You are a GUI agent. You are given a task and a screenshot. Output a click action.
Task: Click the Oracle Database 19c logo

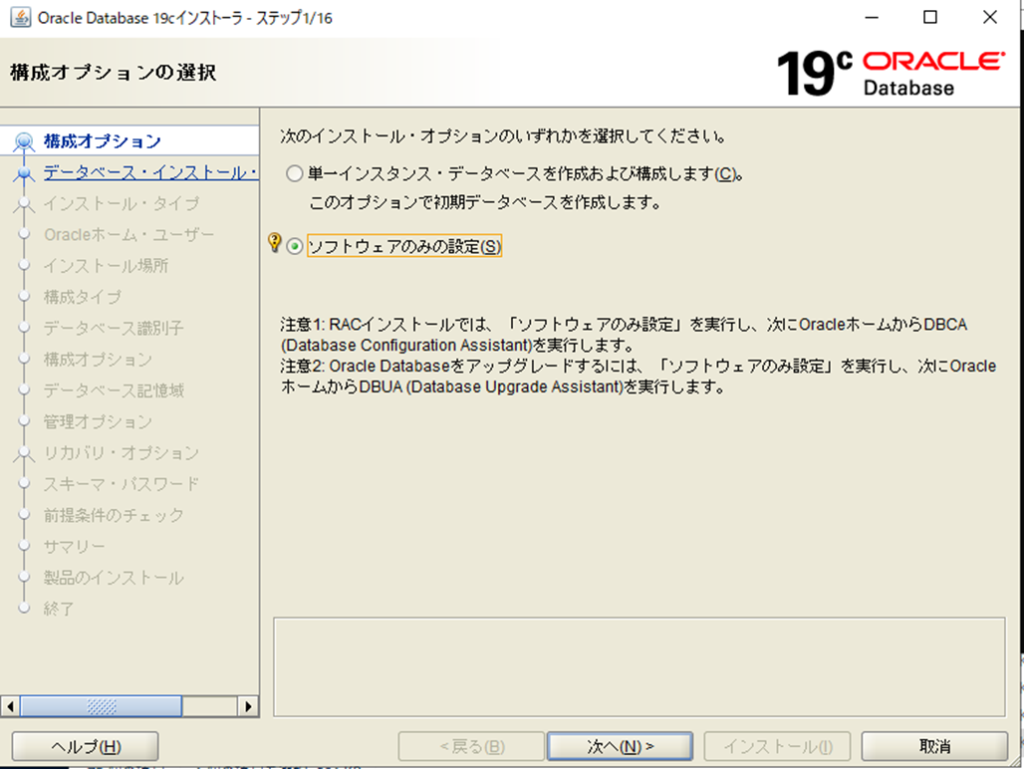[x=890, y=73]
